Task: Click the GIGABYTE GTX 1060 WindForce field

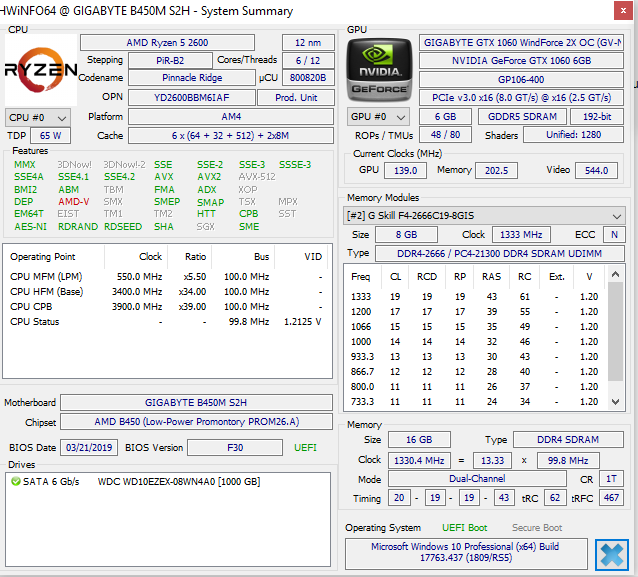Action: tap(521, 43)
